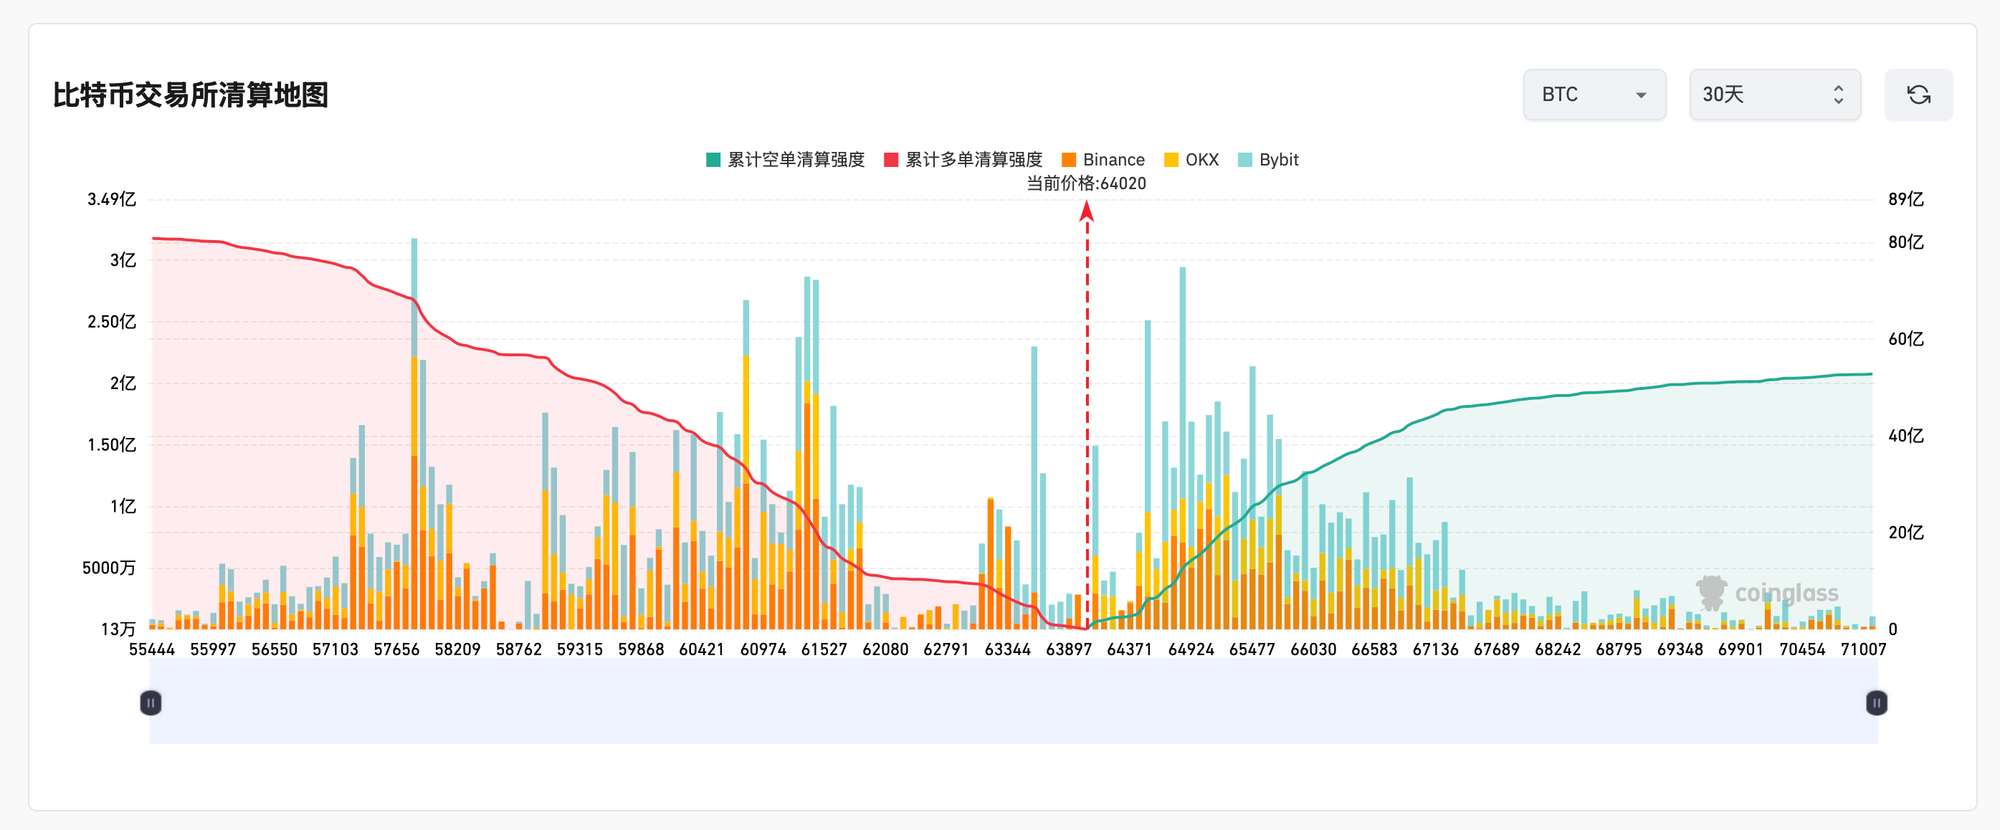Viewport: 2000px width, 830px height.
Task: Click the data zoom range bar
Action: coord(1014,701)
